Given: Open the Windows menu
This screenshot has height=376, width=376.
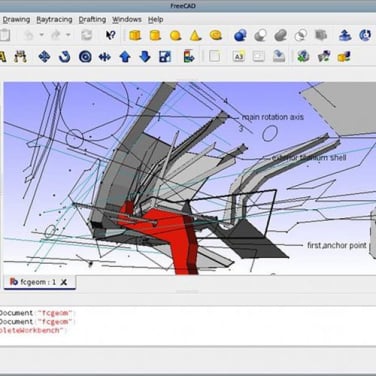Looking at the screenshot, I should (x=127, y=19).
